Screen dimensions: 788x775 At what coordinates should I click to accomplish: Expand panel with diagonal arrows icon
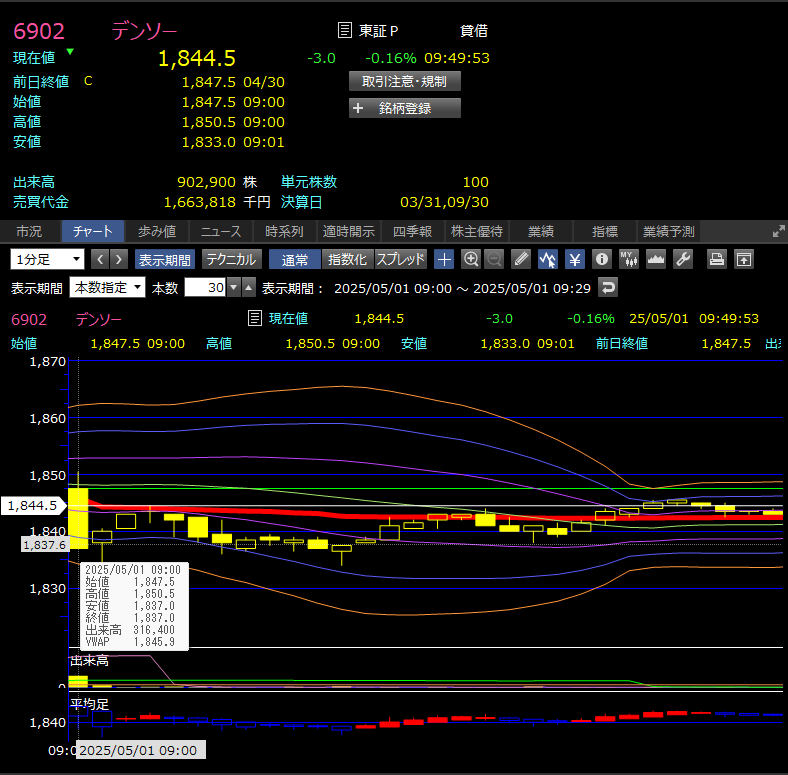tap(778, 231)
